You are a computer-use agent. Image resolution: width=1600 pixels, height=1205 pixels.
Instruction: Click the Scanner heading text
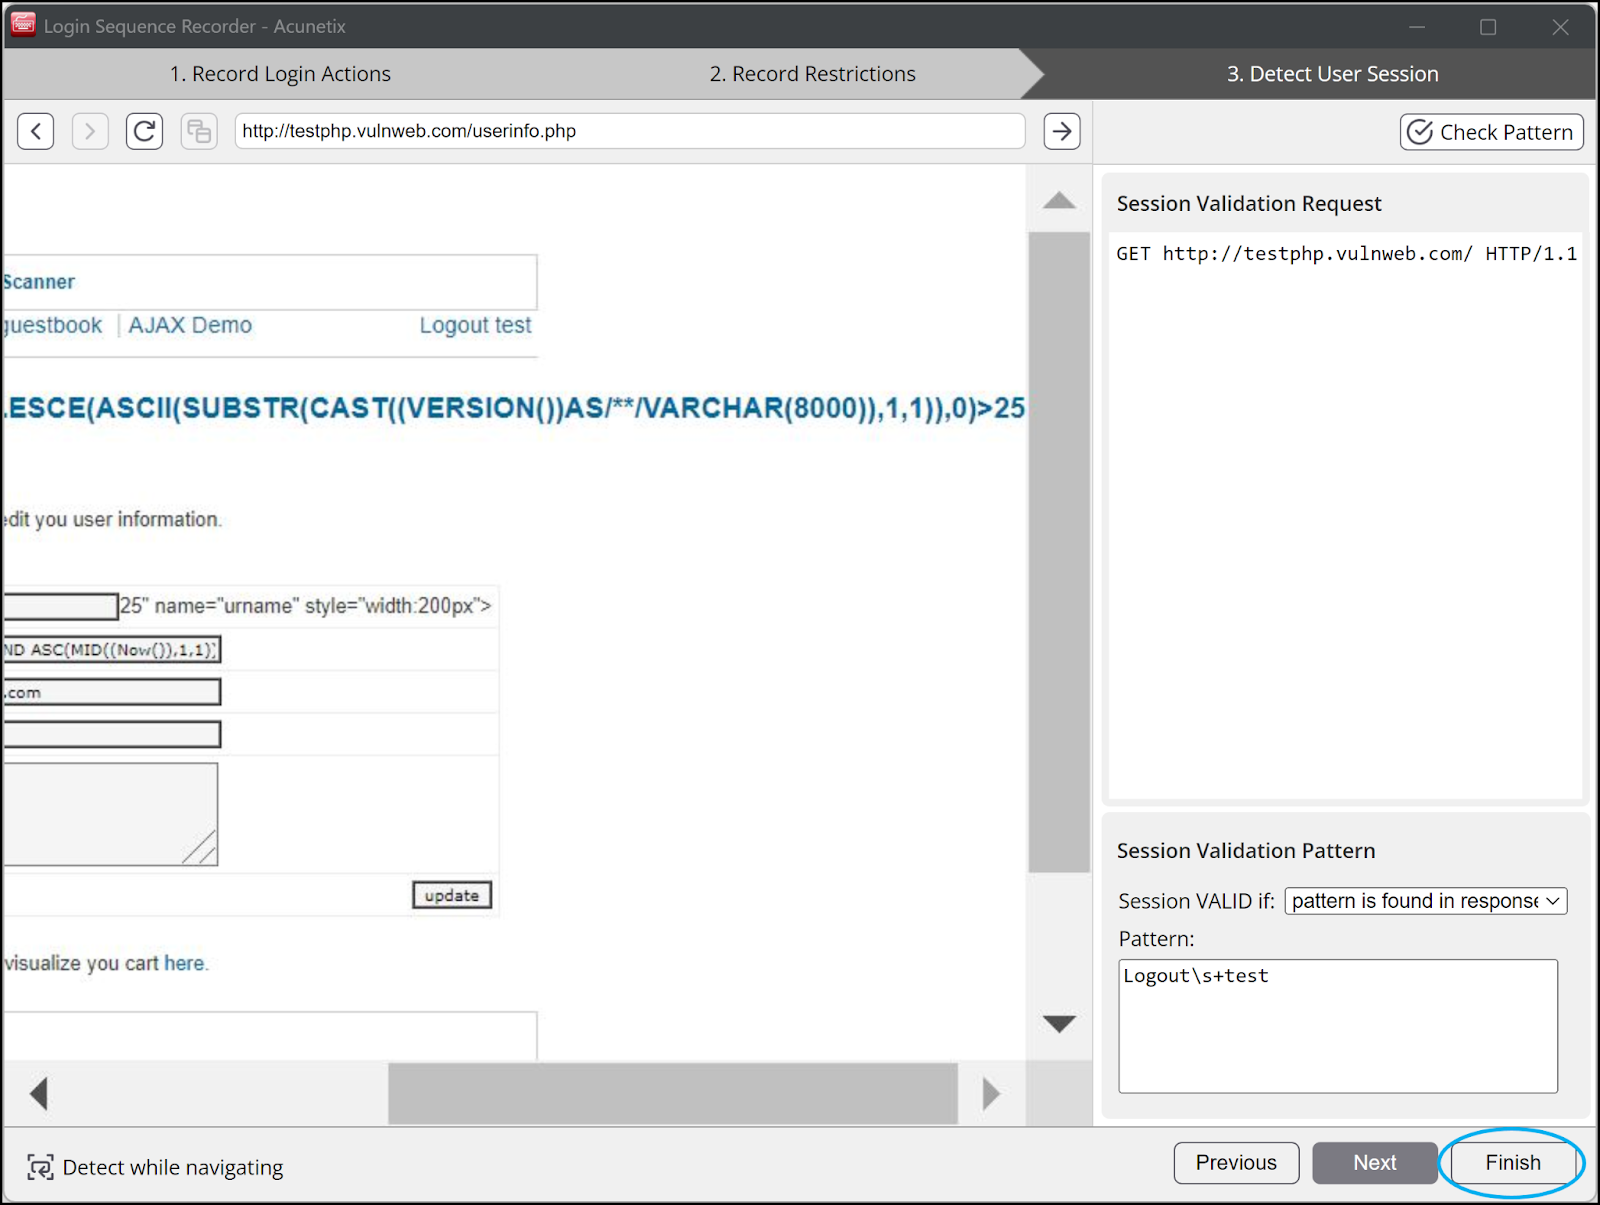39,282
